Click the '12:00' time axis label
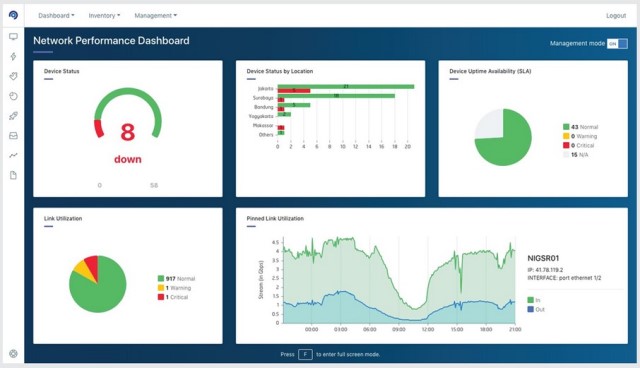This screenshot has width=640, height=368. point(428,329)
